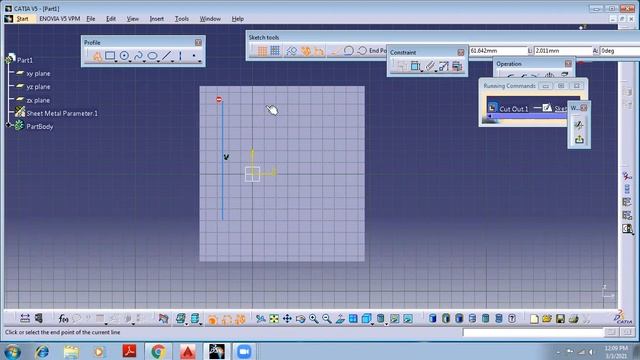Select Part1 in the specification tree

[24, 60]
